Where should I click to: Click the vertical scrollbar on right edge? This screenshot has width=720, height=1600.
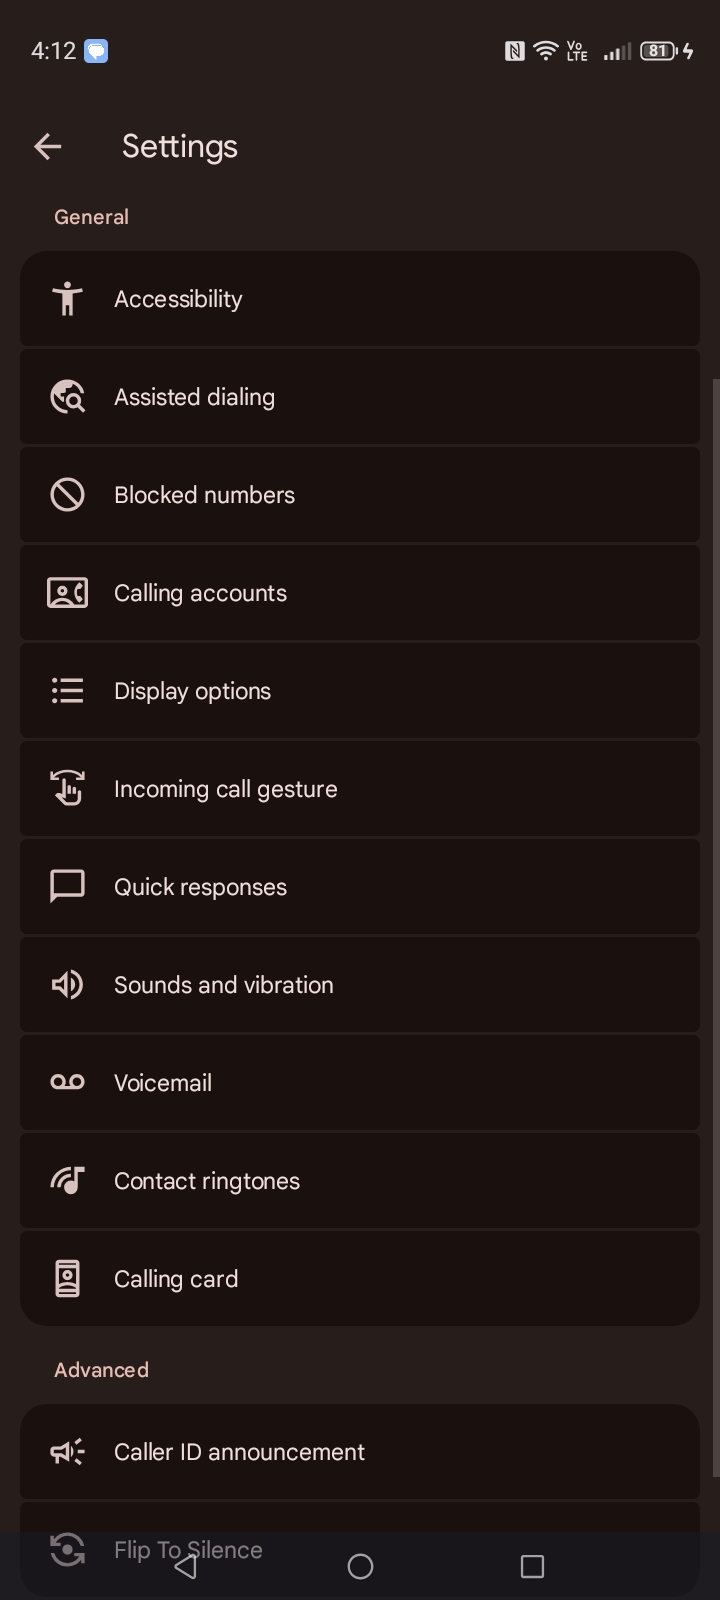715,900
